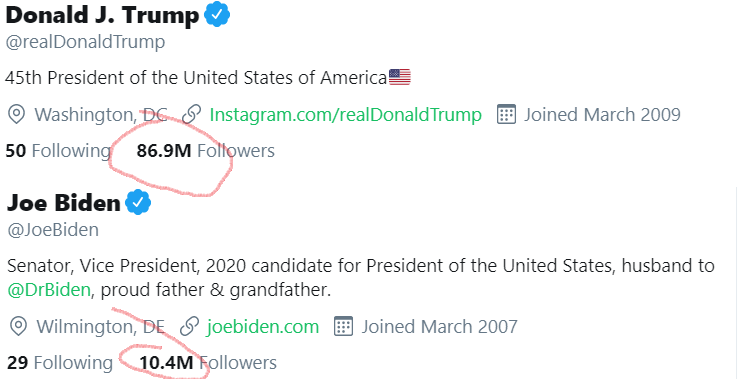
Task: Click the link chain icon before joebiden.com
Action: click(189, 327)
